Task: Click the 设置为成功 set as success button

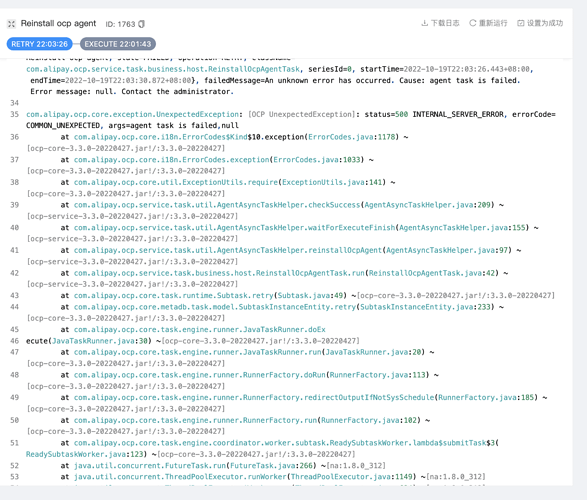Action: click(540, 23)
